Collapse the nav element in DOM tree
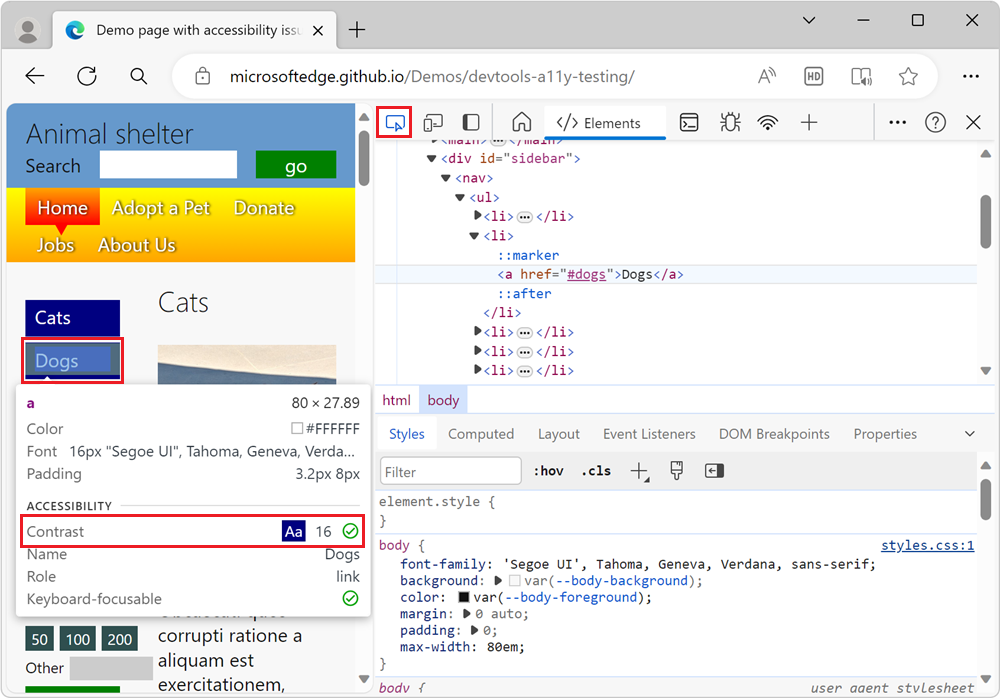The image size is (1000, 698). tap(446, 177)
